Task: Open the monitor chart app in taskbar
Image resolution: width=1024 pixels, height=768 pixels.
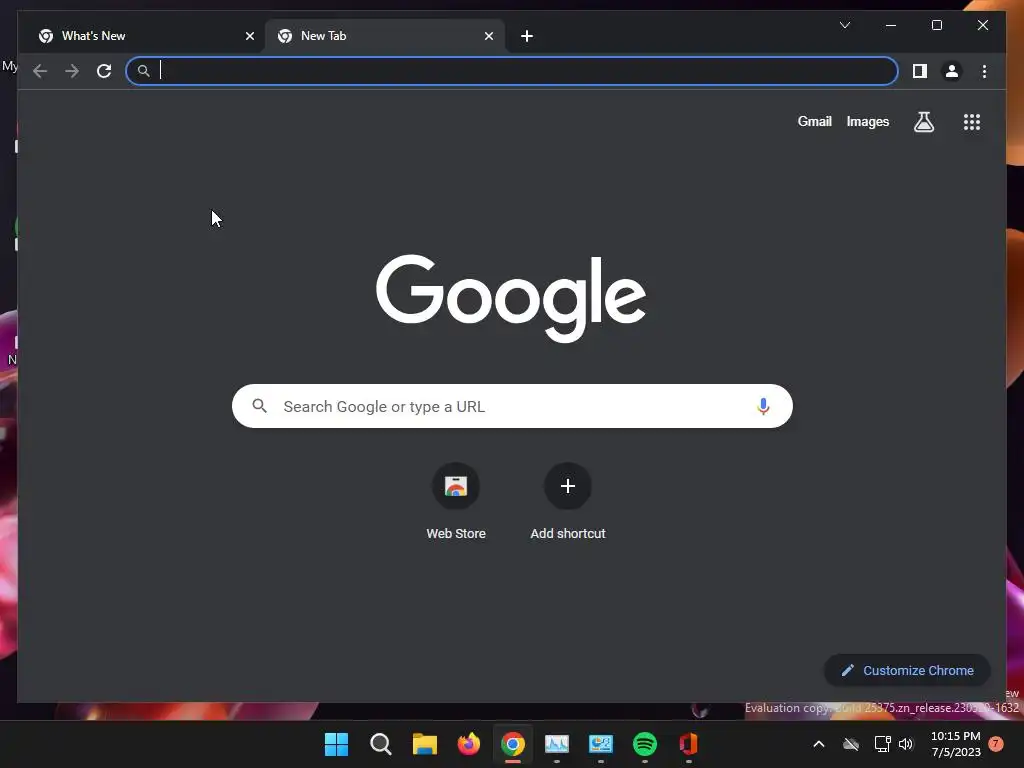Action: click(556, 744)
